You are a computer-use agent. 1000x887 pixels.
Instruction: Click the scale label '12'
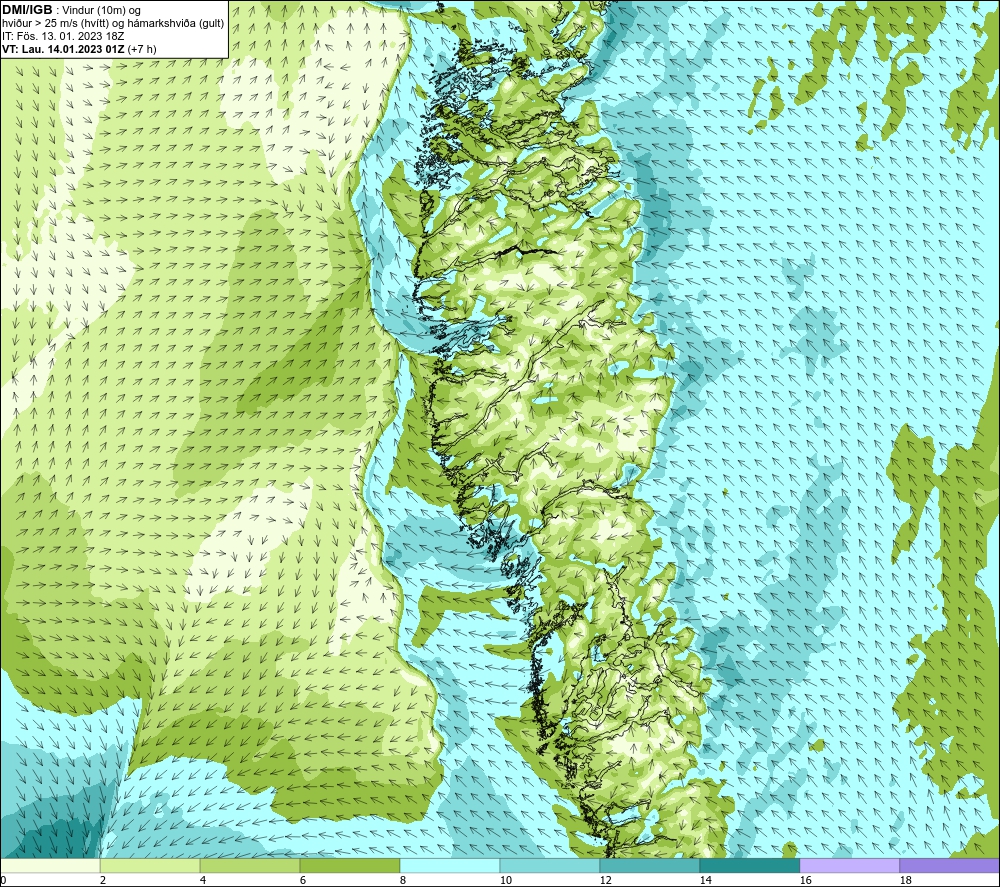click(x=605, y=881)
